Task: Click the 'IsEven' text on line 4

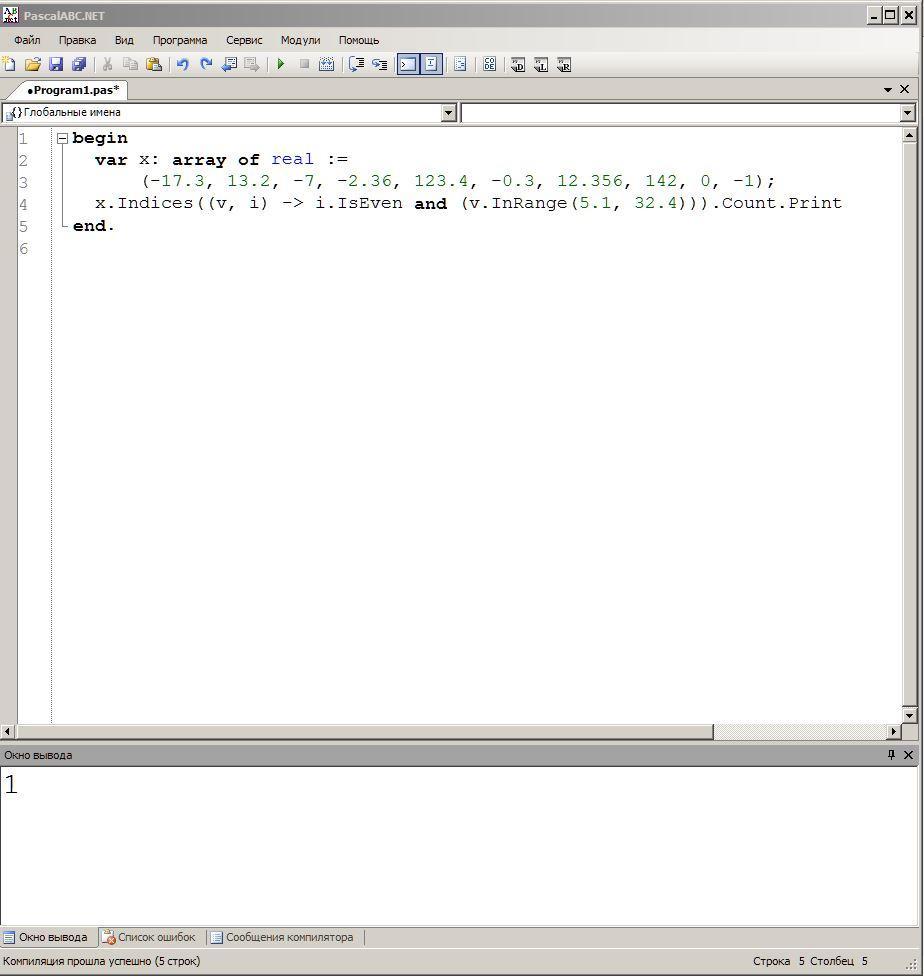Action: [x=369, y=203]
